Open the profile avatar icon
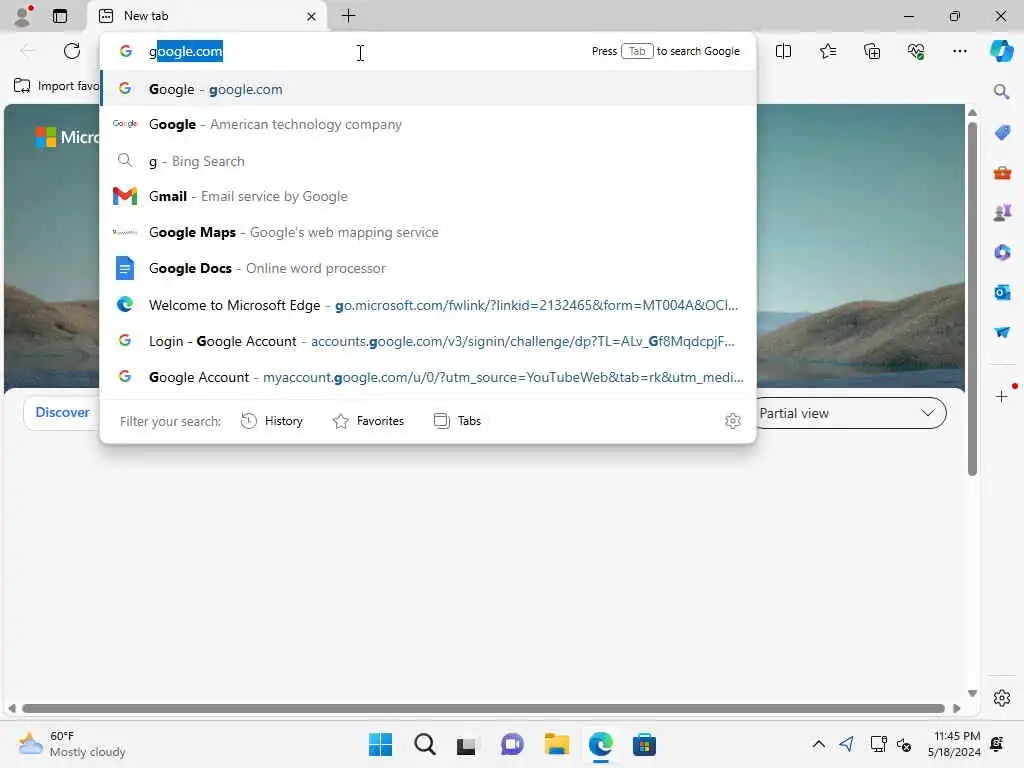Viewport: 1024px width, 768px height. [x=23, y=16]
